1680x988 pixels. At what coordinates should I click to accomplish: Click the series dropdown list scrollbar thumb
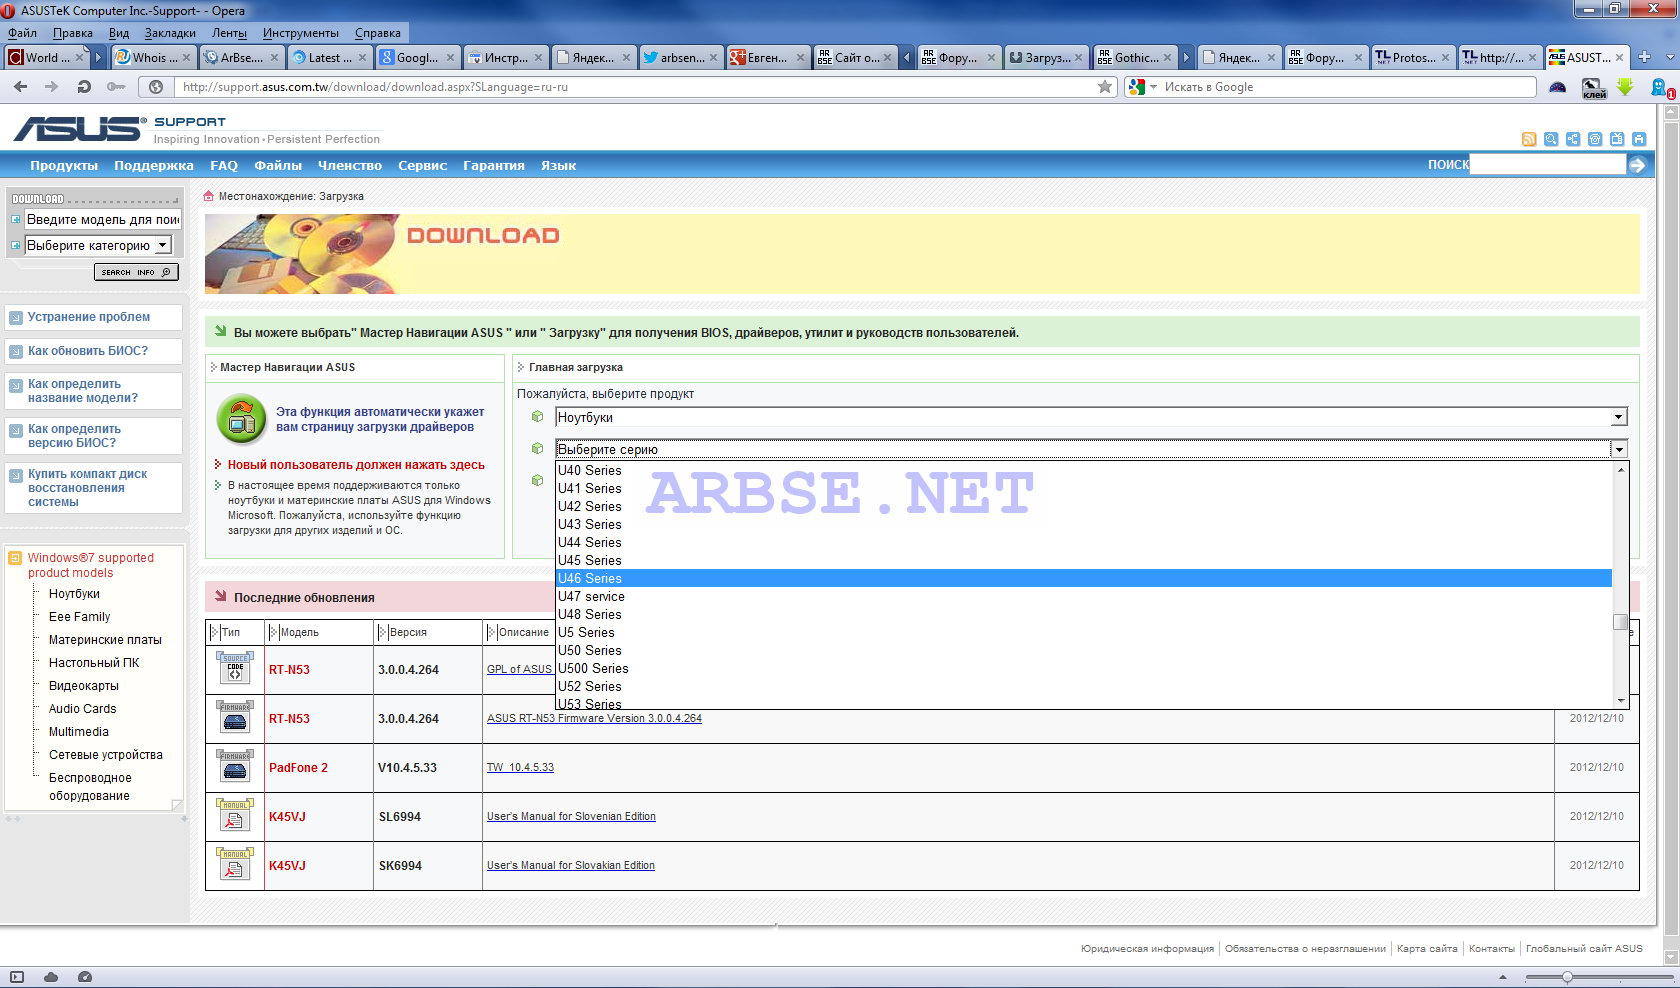point(1620,622)
